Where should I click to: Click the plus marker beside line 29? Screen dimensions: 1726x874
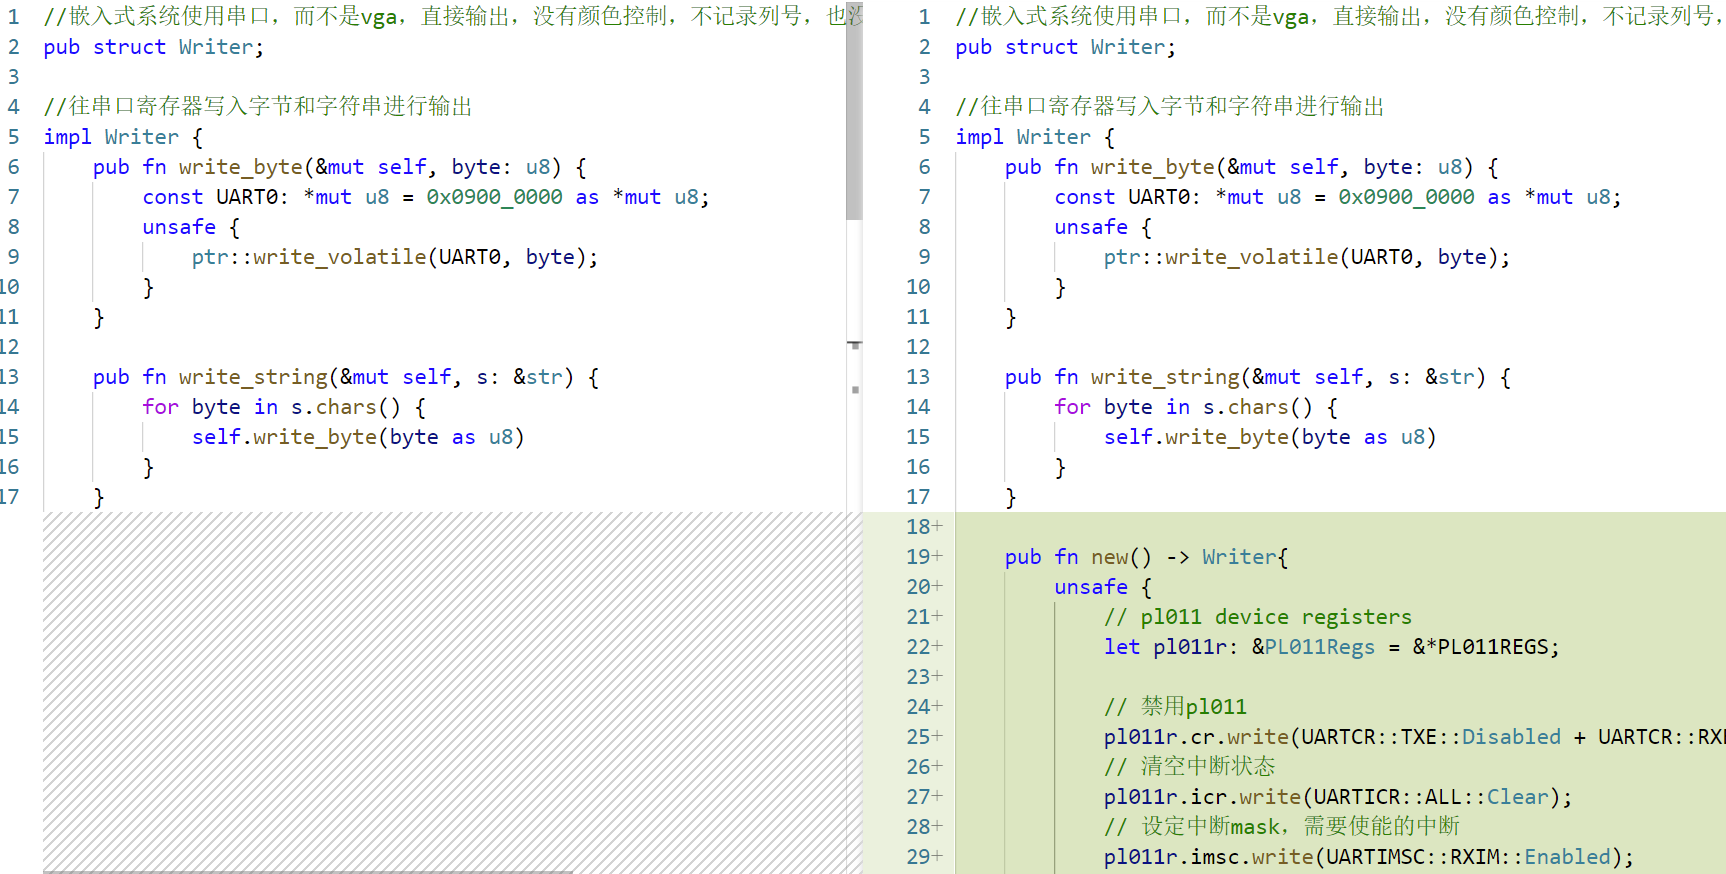(x=938, y=857)
